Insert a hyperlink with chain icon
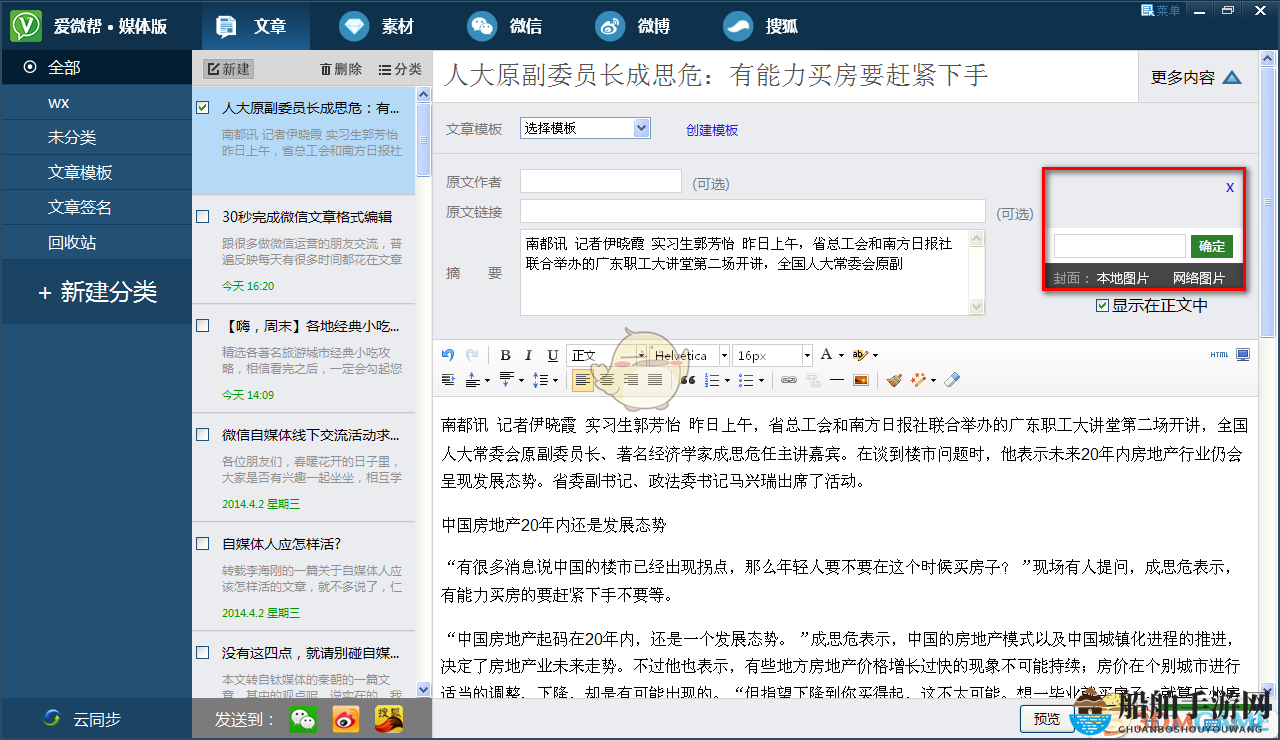This screenshot has width=1280, height=740. [x=789, y=380]
